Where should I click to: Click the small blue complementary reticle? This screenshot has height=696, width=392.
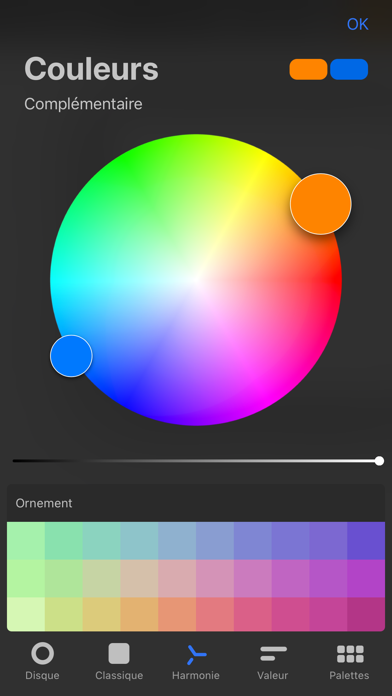pos(71,356)
